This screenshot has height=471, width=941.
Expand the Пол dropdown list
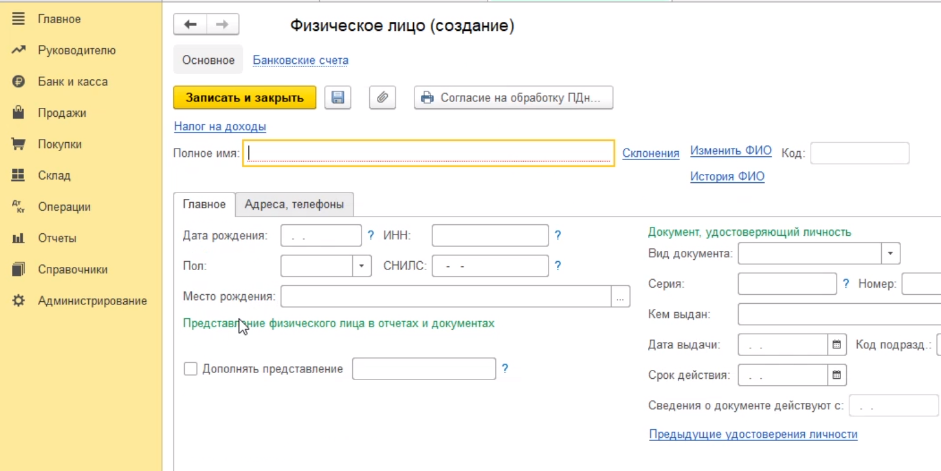(x=362, y=266)
